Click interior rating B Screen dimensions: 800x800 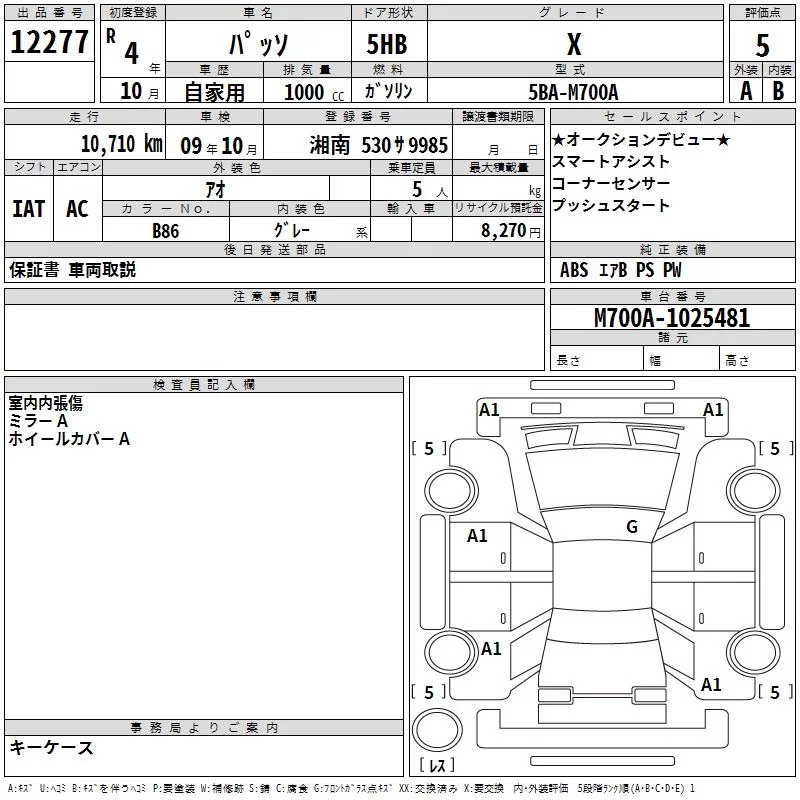click(779, 91)
